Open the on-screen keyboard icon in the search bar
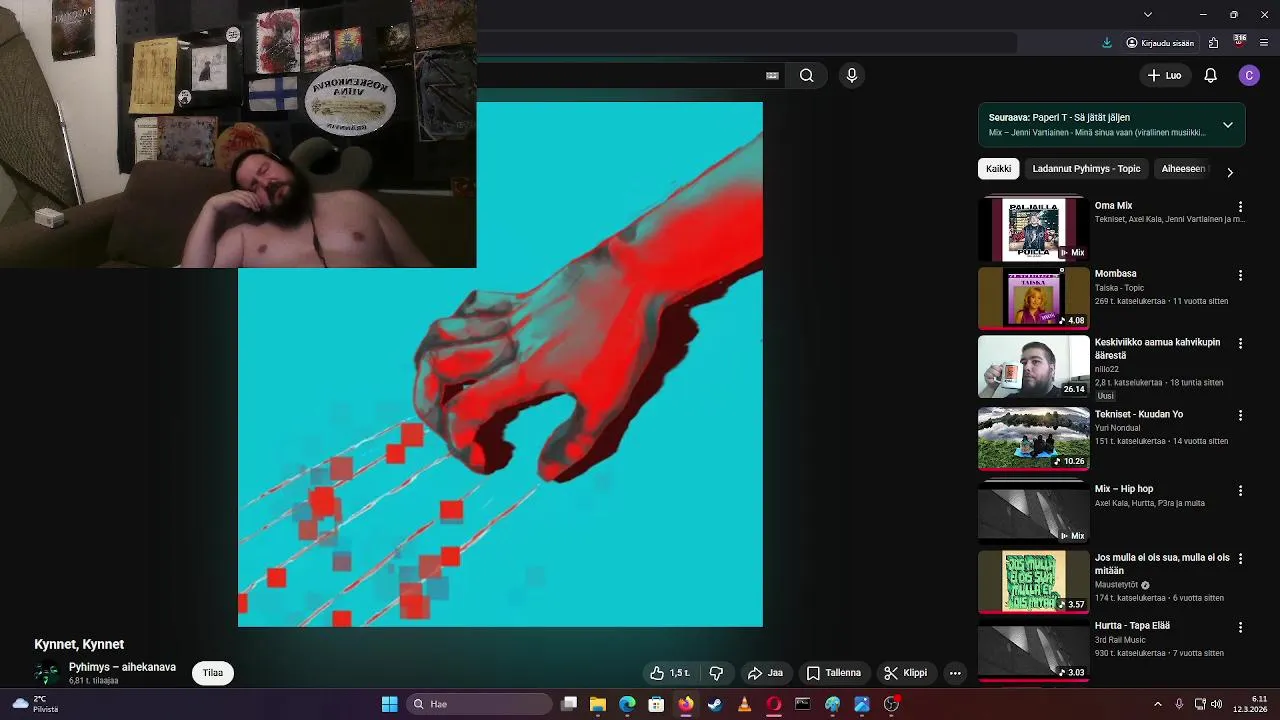Screen dimensions: 1280x720 [x=772, y=75]
